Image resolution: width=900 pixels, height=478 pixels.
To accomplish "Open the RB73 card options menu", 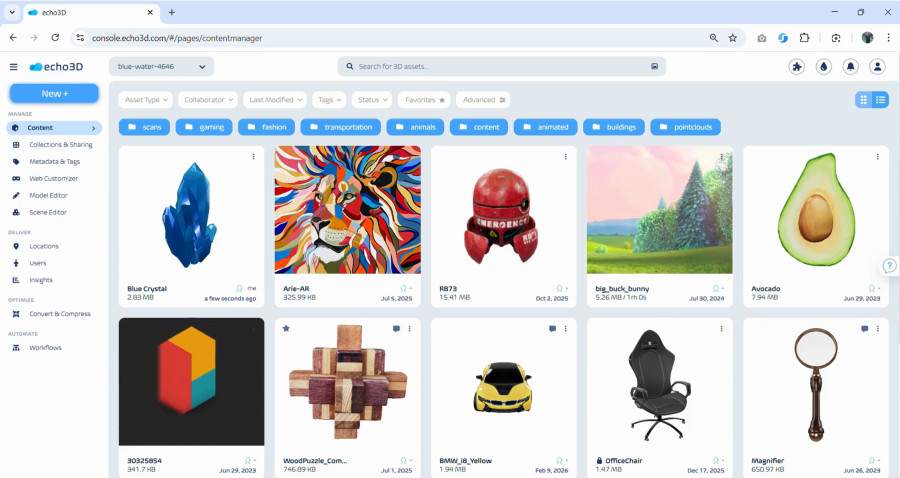I will coord(565,156).
